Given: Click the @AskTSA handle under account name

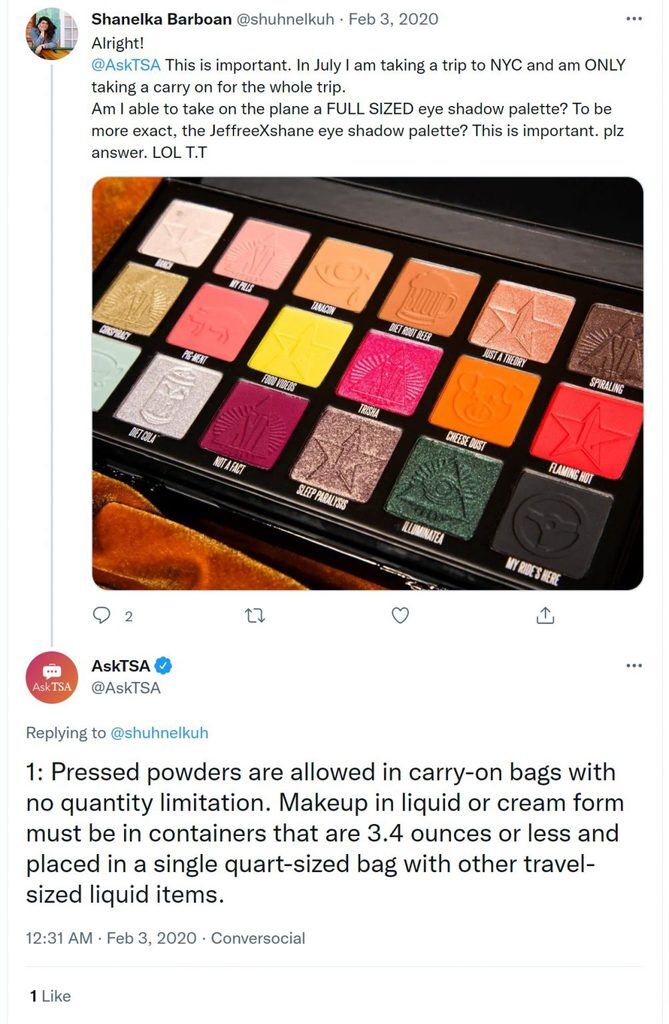Looking at the screenshot, I should pos(126,688).
